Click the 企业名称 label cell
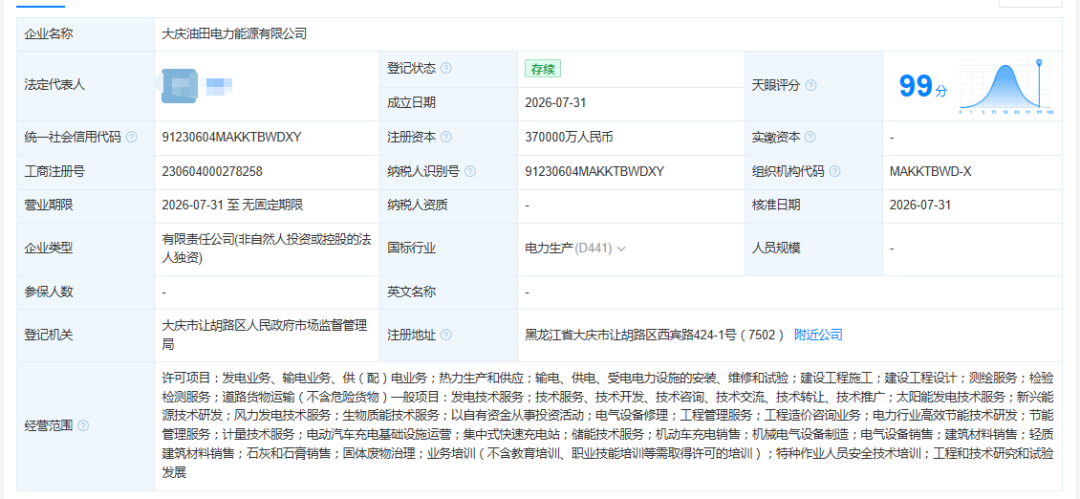 click(x=86, y=34)
